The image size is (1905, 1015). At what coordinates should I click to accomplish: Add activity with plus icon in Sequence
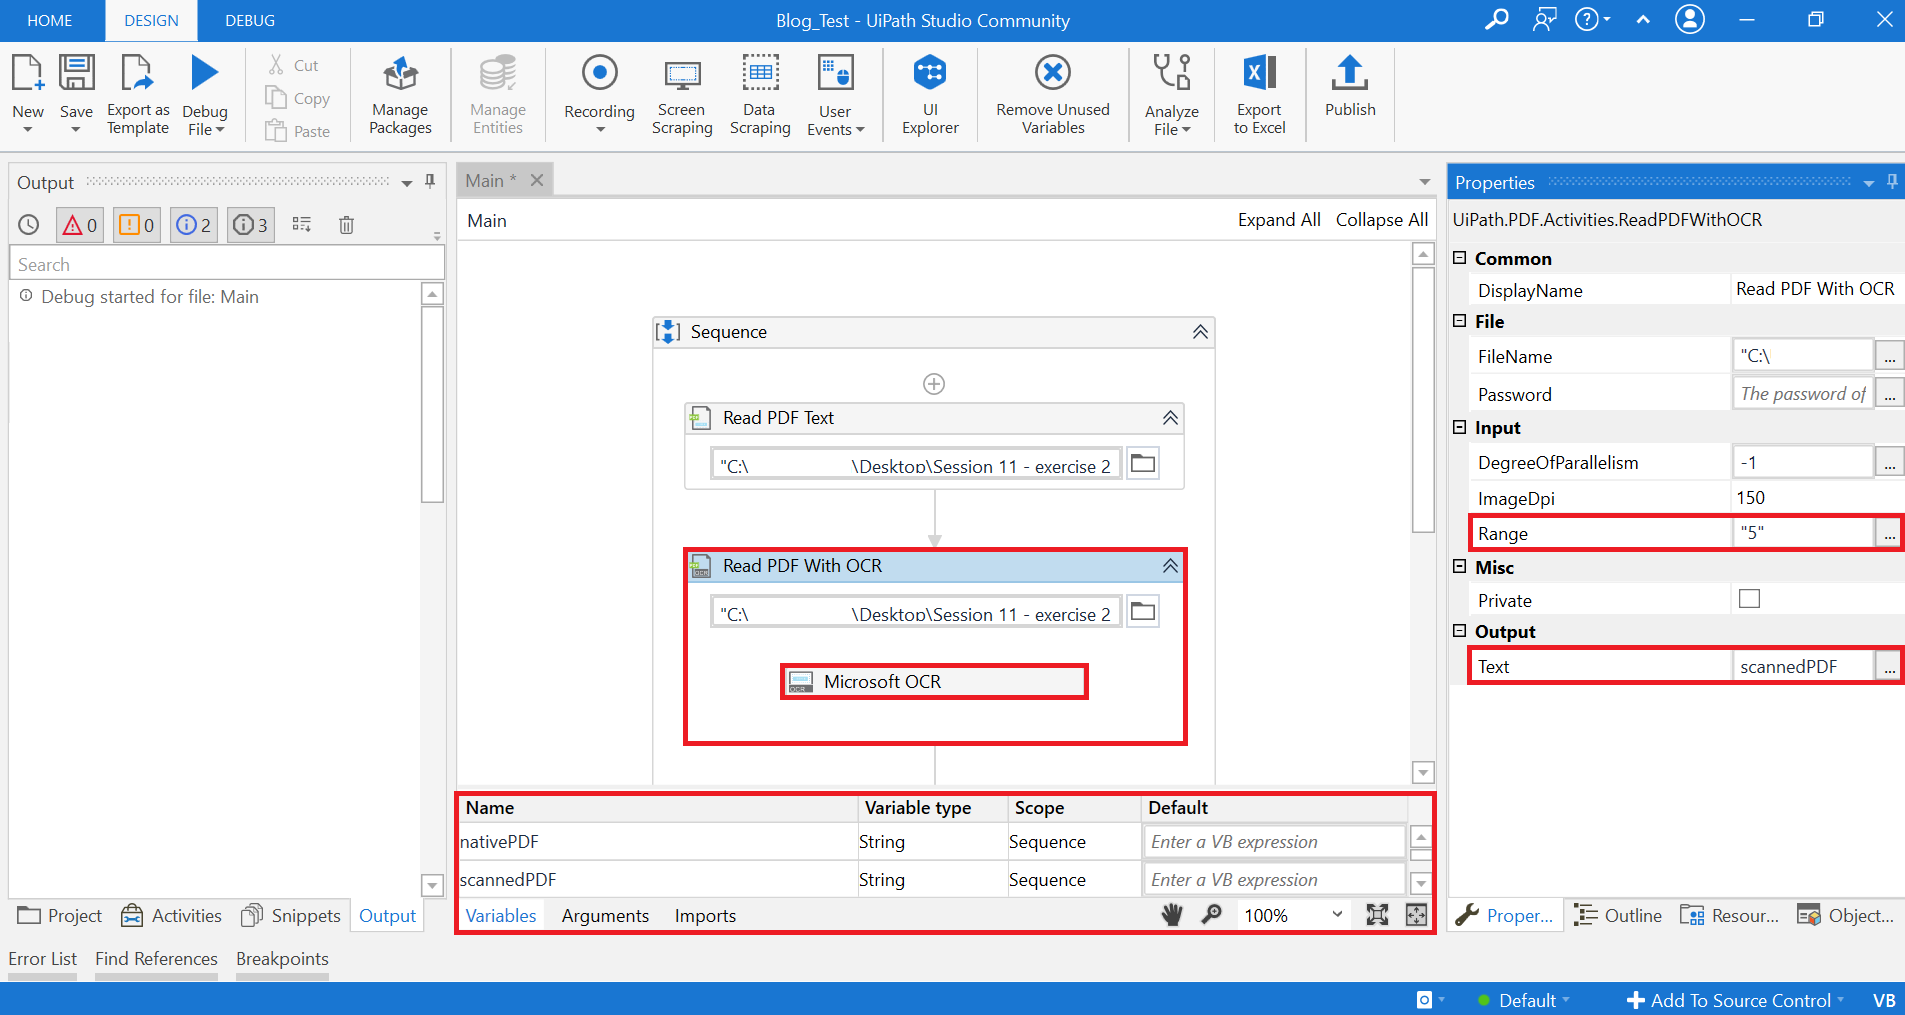click(934, 384)
